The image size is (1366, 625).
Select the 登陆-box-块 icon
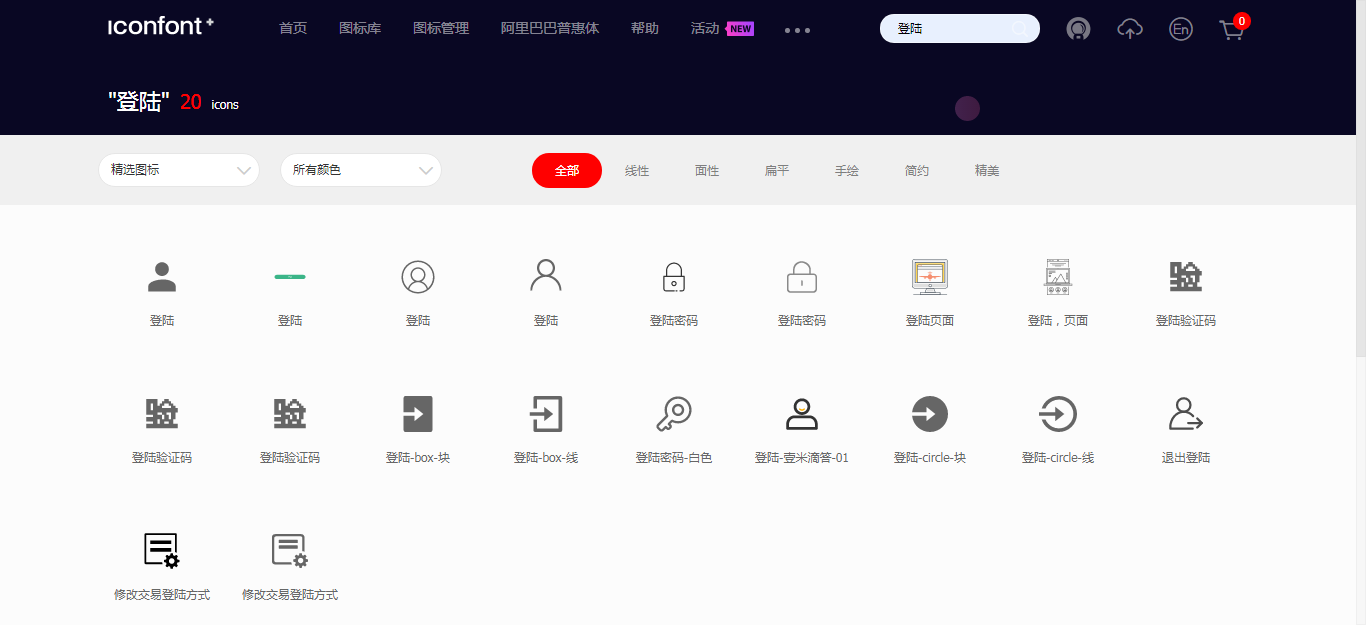(418, 413)
